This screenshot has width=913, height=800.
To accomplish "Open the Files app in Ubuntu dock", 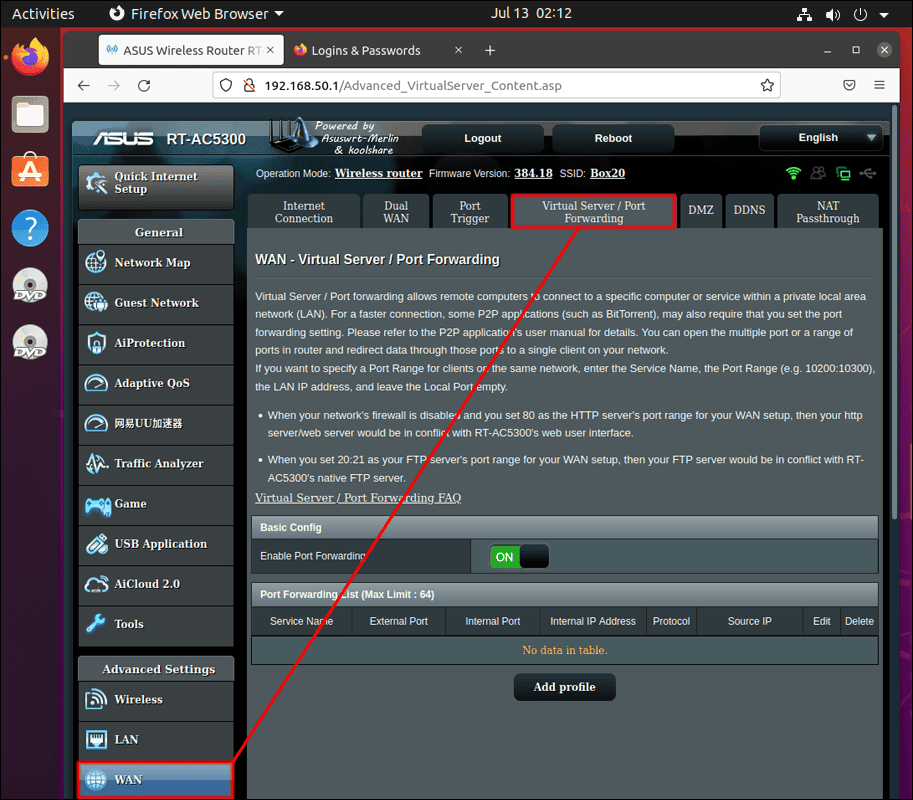I will [x=30, y=114].
